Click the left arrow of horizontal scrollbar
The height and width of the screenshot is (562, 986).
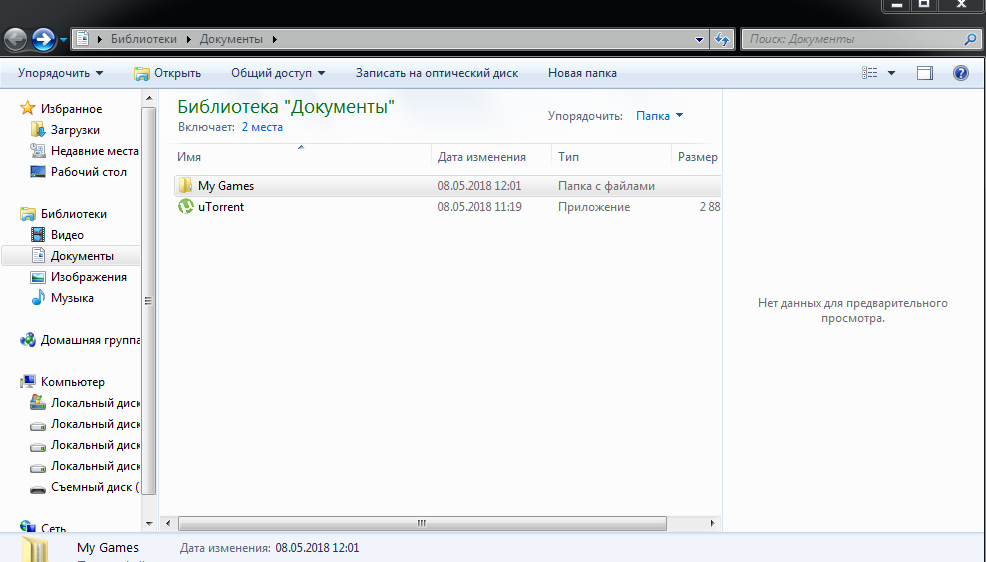click(x=168, y=523)
